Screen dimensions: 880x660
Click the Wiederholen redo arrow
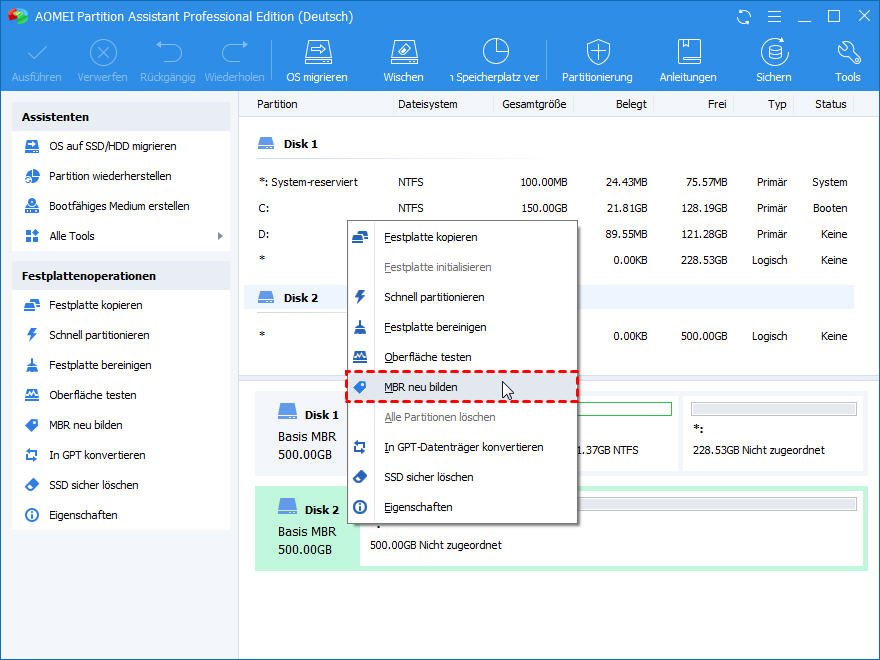235,52
